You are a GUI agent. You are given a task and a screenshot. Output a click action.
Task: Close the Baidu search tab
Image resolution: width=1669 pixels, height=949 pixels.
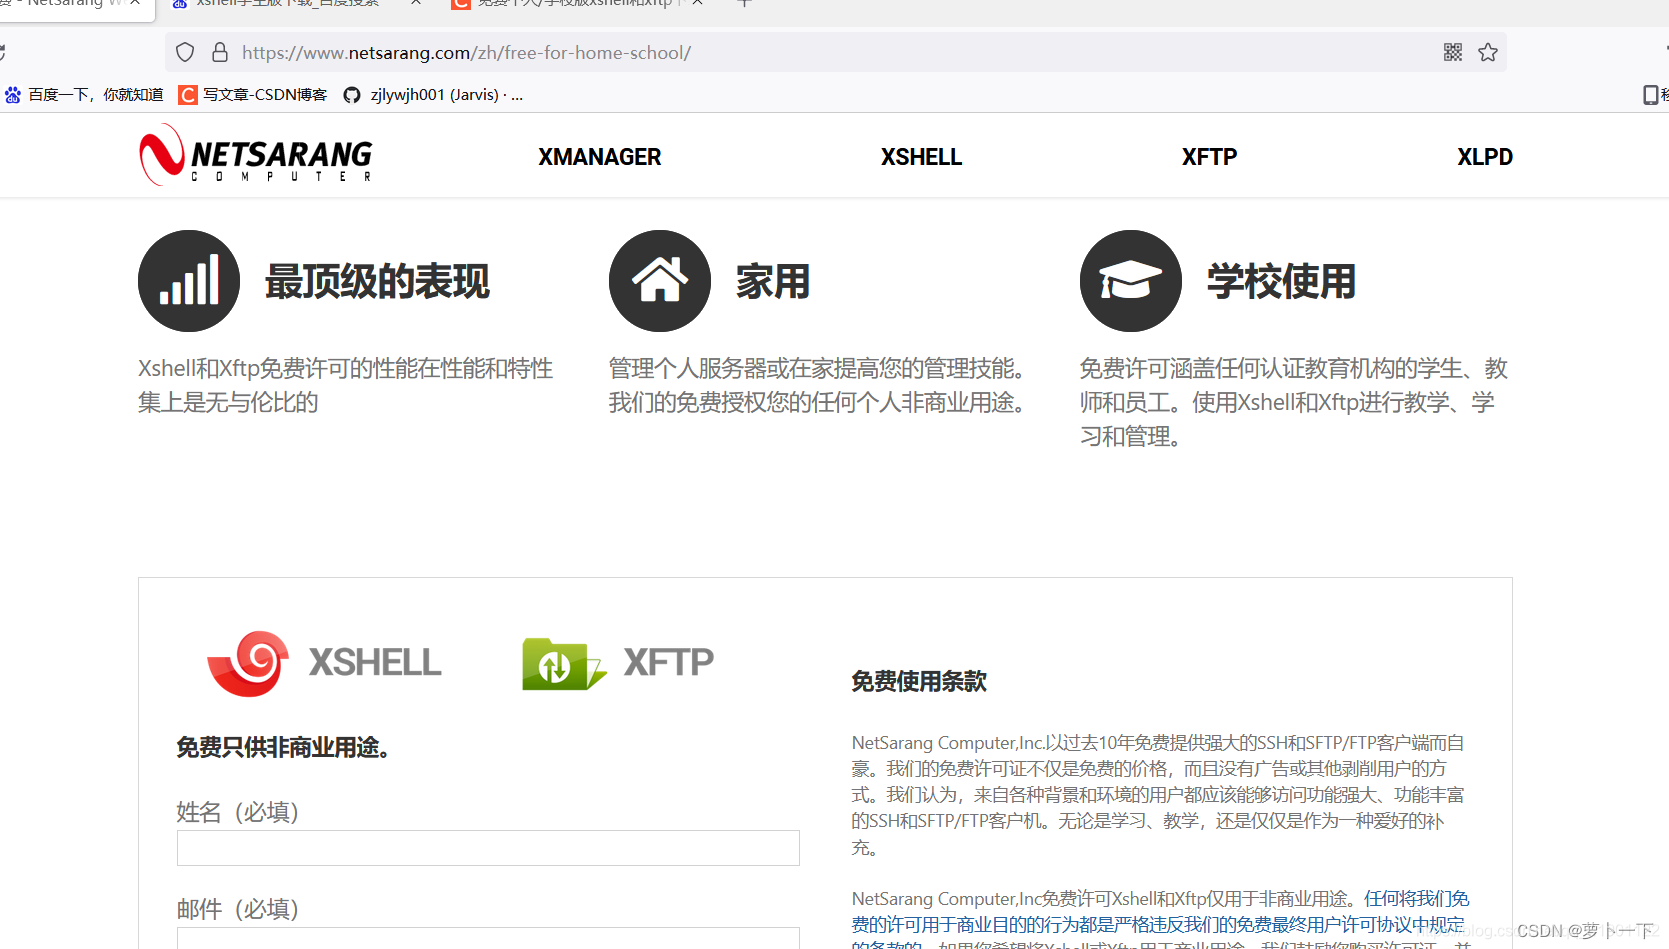coord(416,3)
